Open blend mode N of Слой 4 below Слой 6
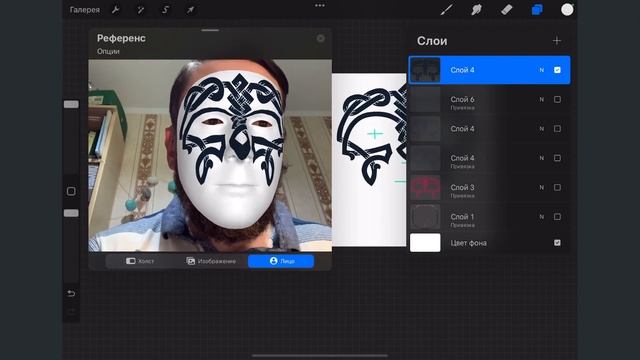Screen dimensions: 640x360 click(x=542, y=129)
